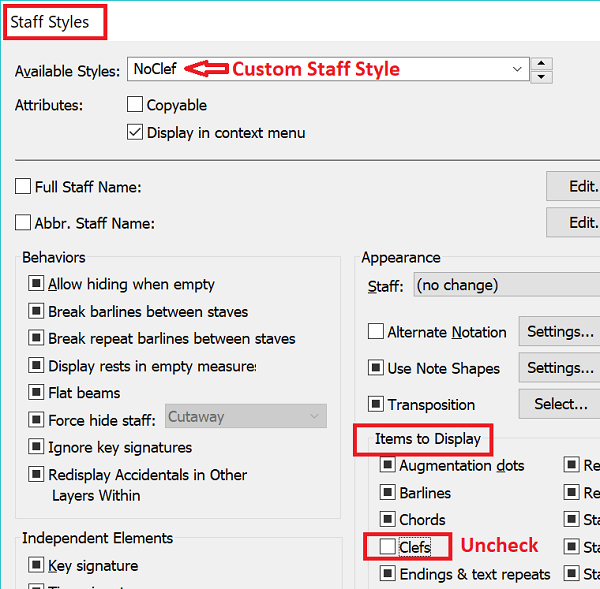Toggle the Flat beams checkbox

(37, 393)
